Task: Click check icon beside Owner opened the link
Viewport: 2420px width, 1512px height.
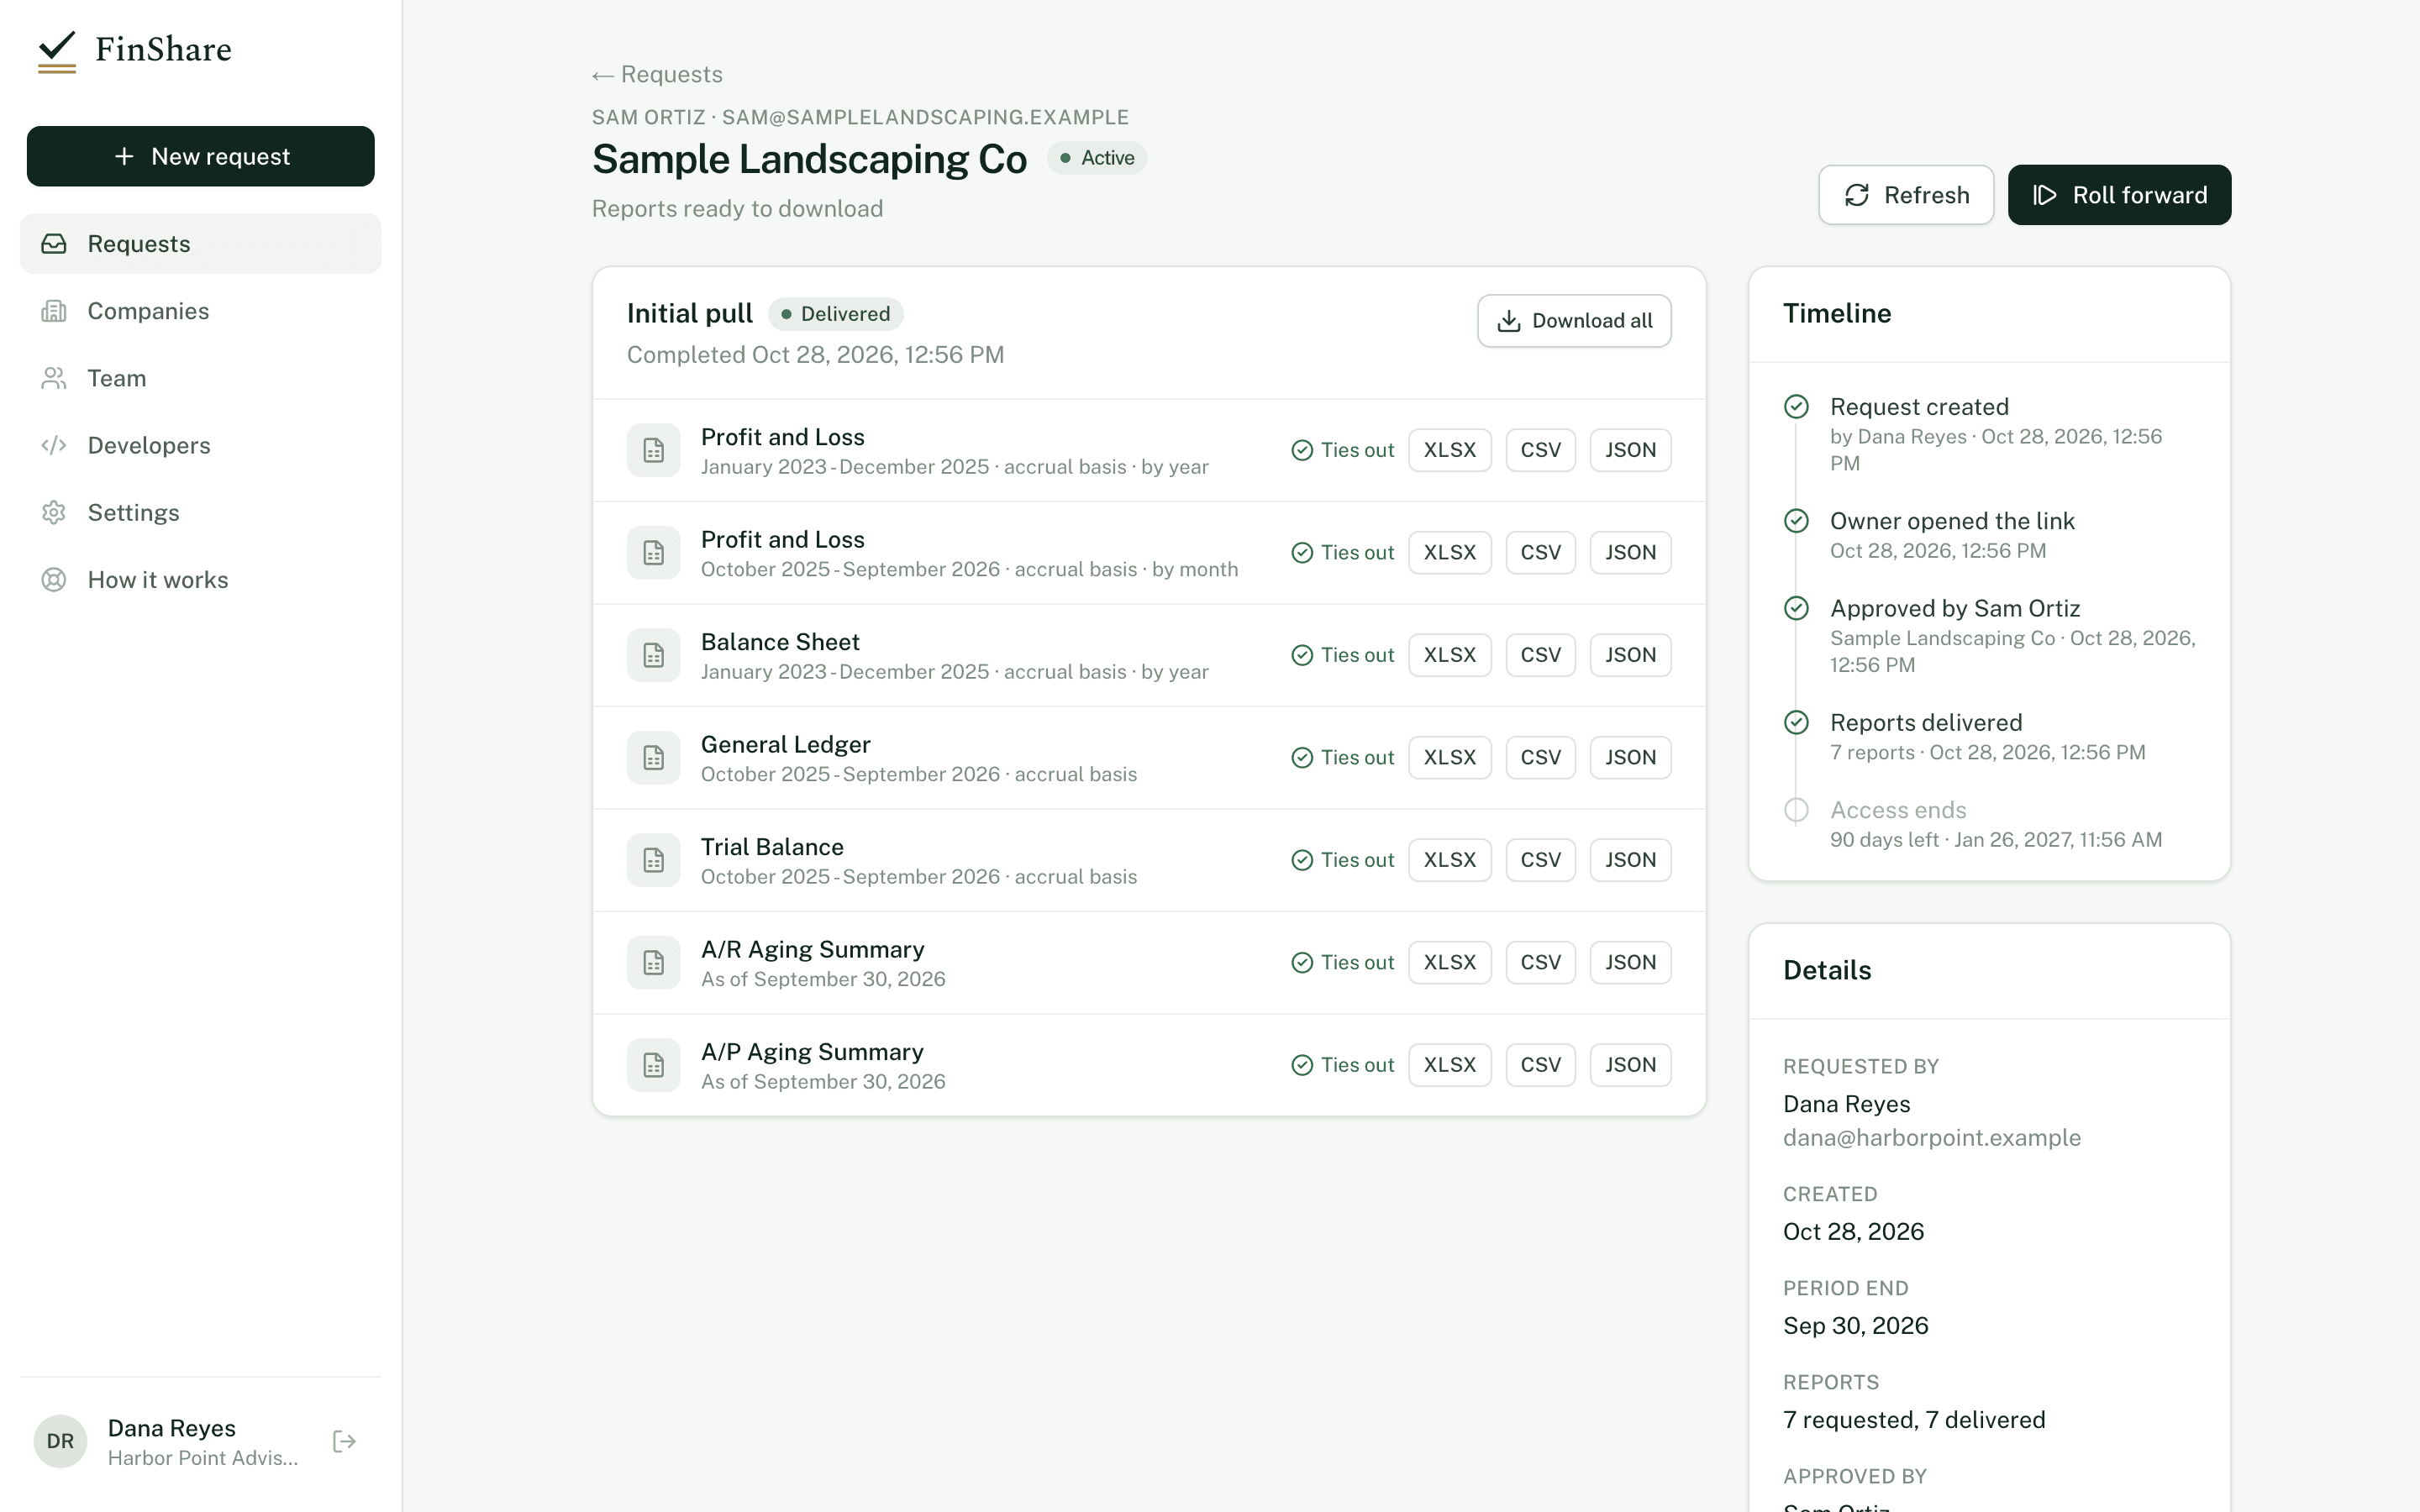Action: click(1797, 520)
